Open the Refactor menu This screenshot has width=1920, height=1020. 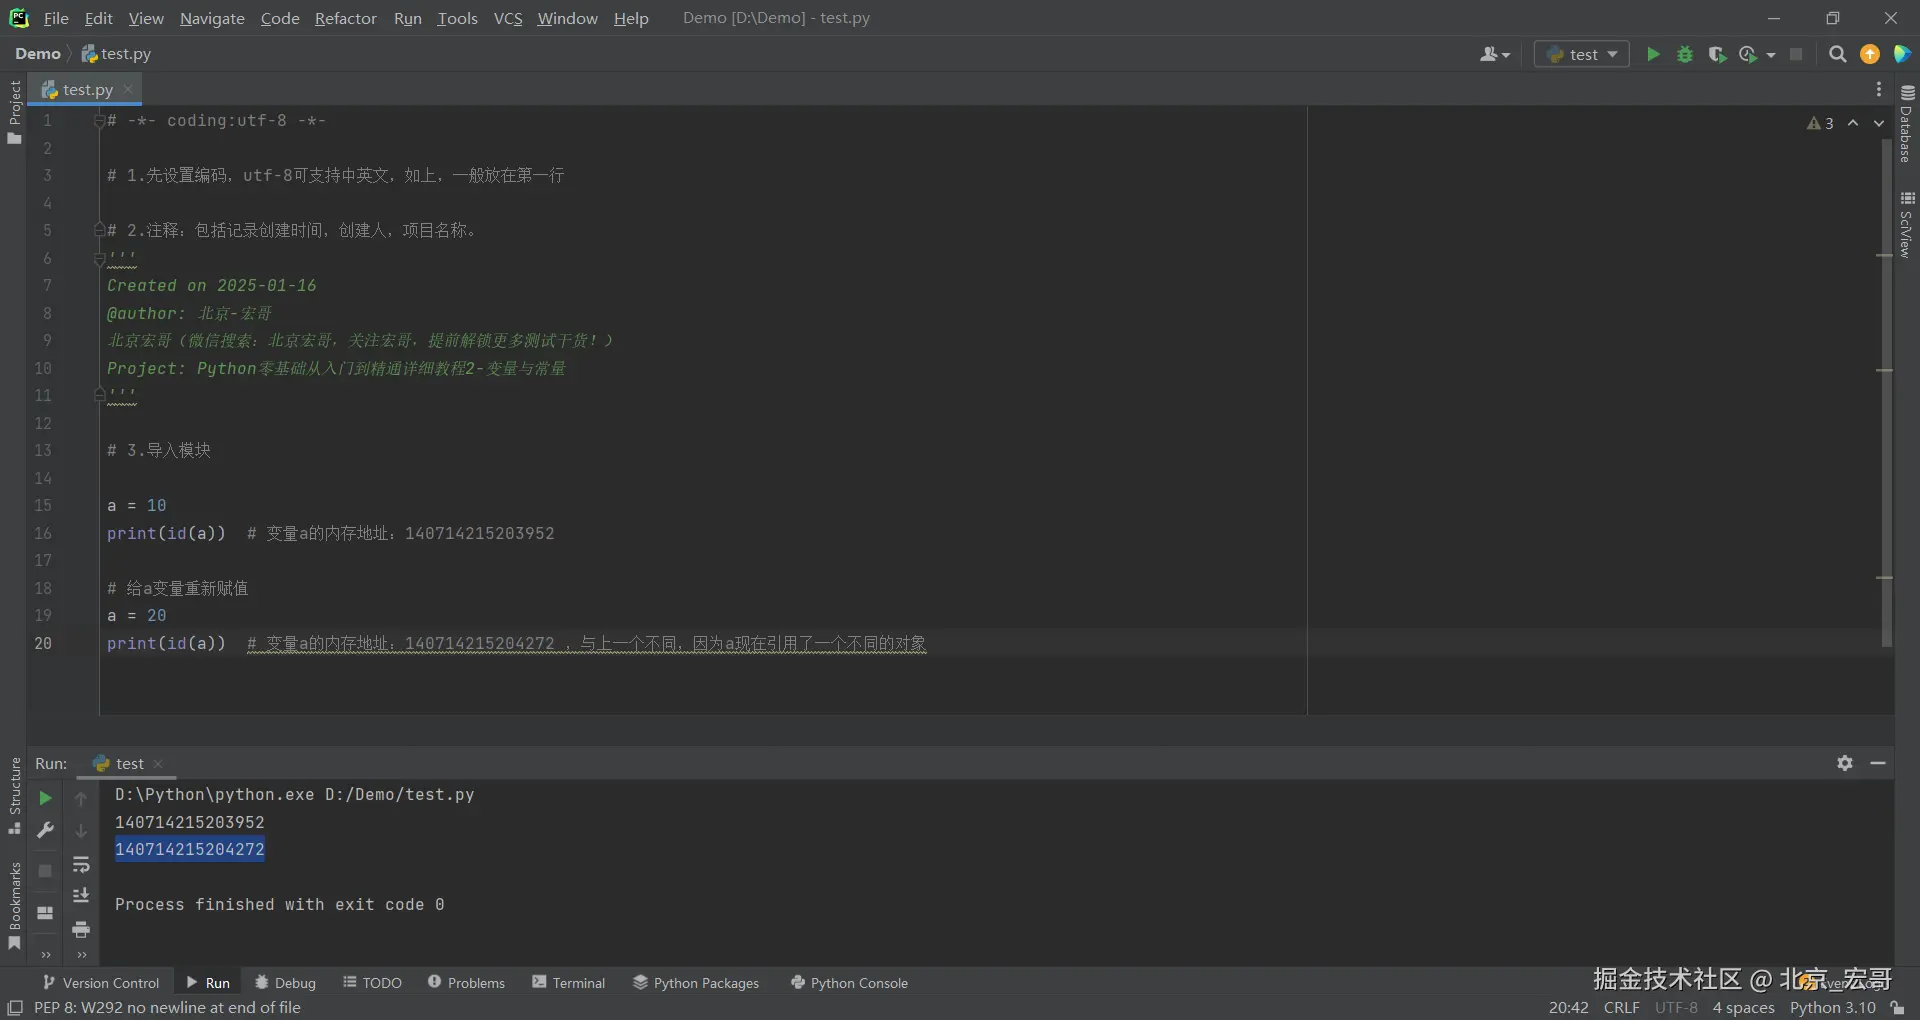click(x=346, y=18)
